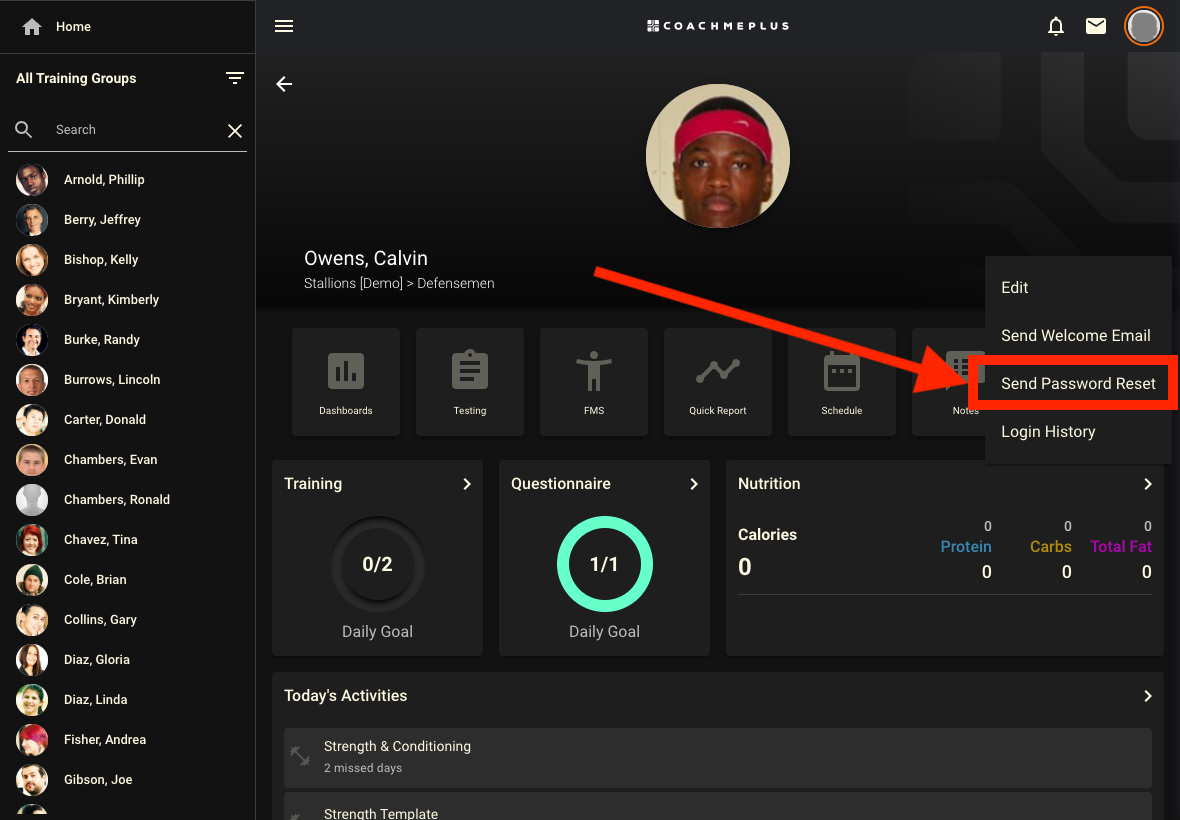Screen dimensions: 1180x820
Task: Expand the Nutrition card chevron
Action: [x=1147, y=484]
